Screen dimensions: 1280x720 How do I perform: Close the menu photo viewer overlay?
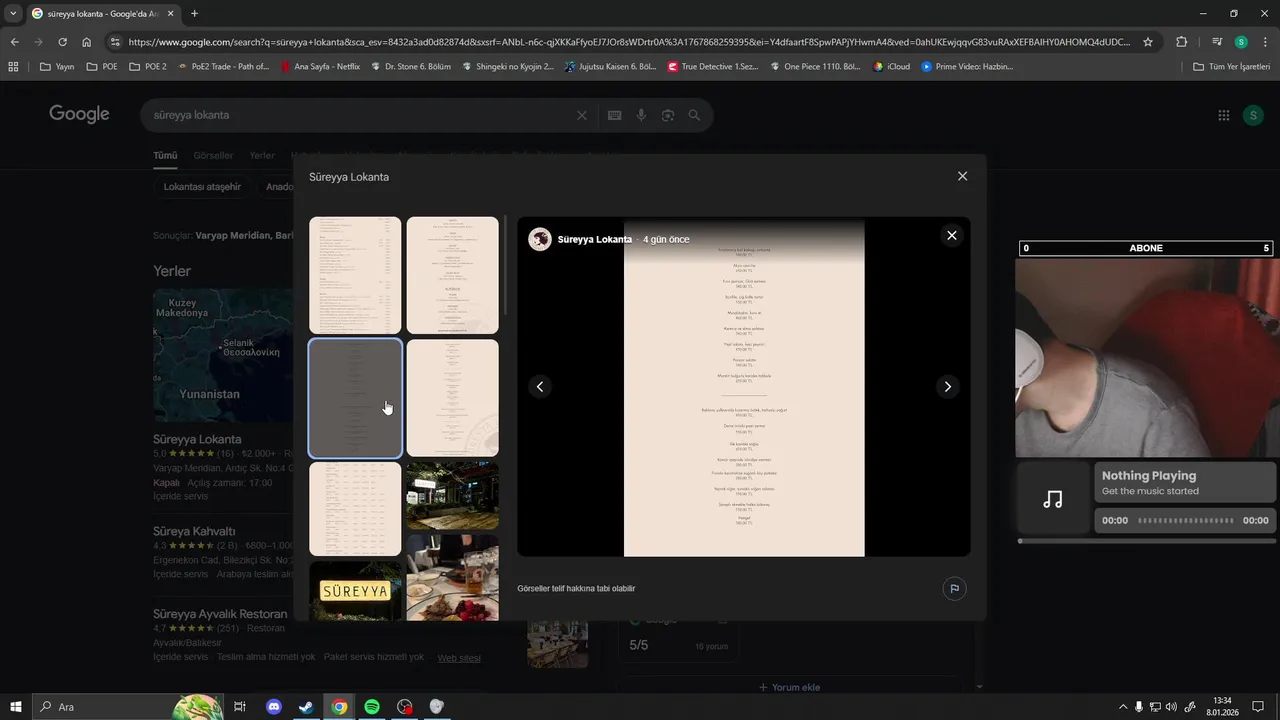[x=951, y=235]
